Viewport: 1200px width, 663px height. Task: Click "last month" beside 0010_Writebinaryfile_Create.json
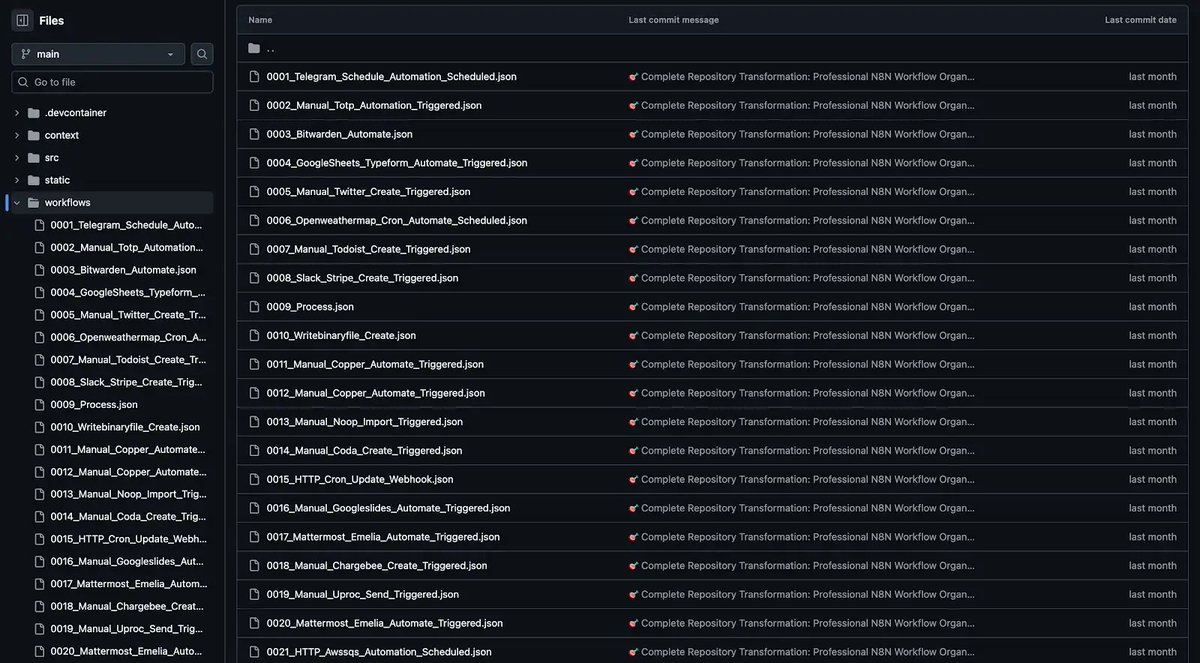1152,335
